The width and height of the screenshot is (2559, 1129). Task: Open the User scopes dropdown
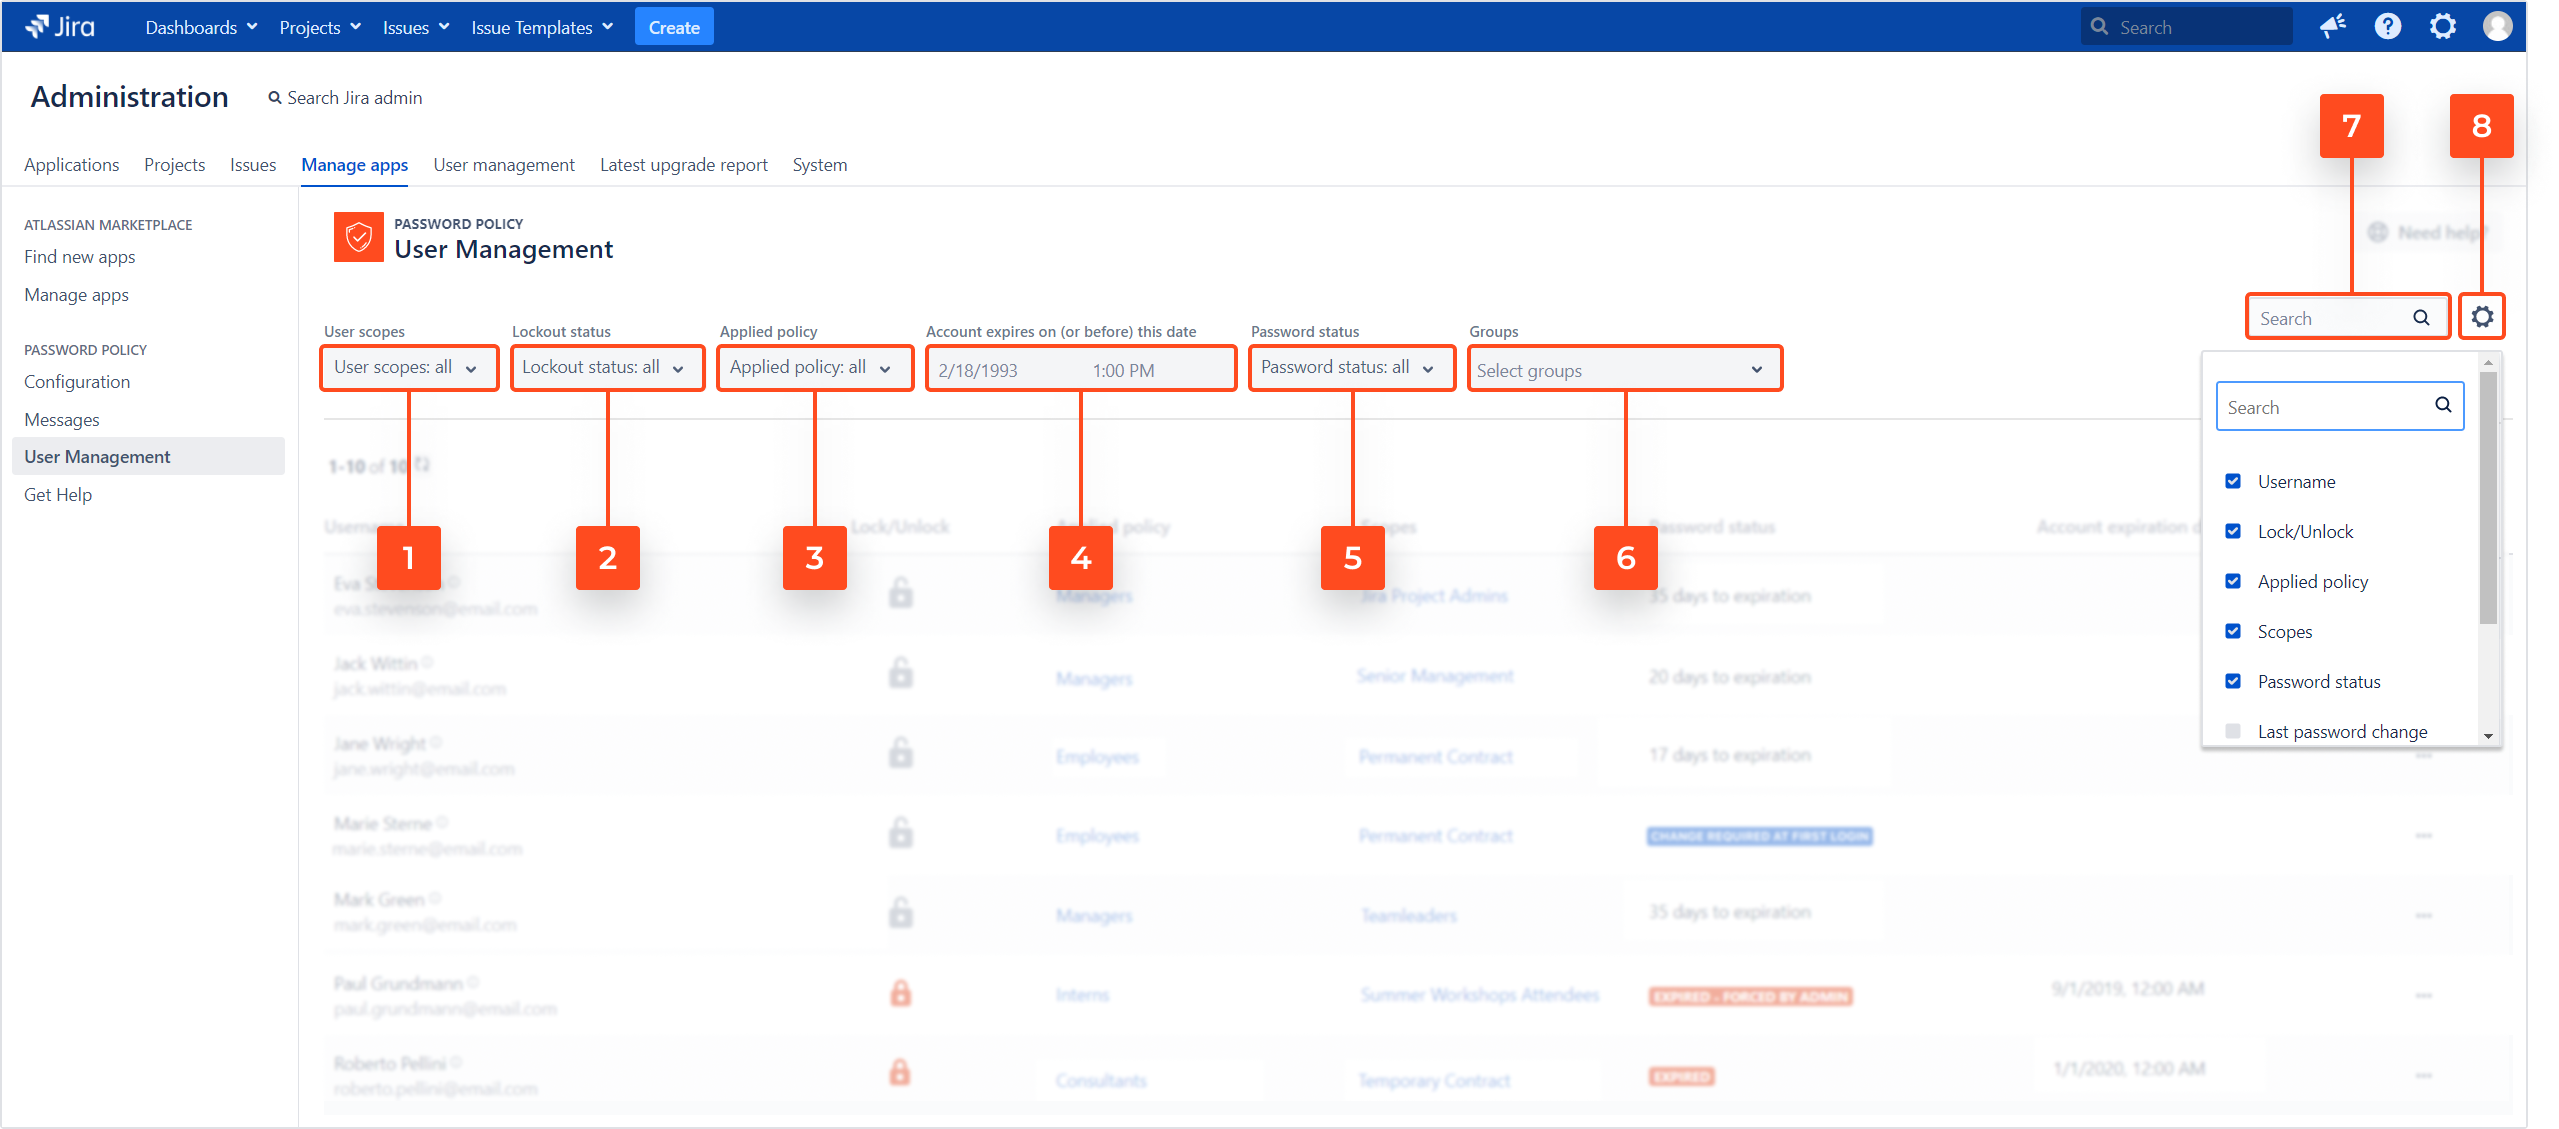[x=408, y=367]
